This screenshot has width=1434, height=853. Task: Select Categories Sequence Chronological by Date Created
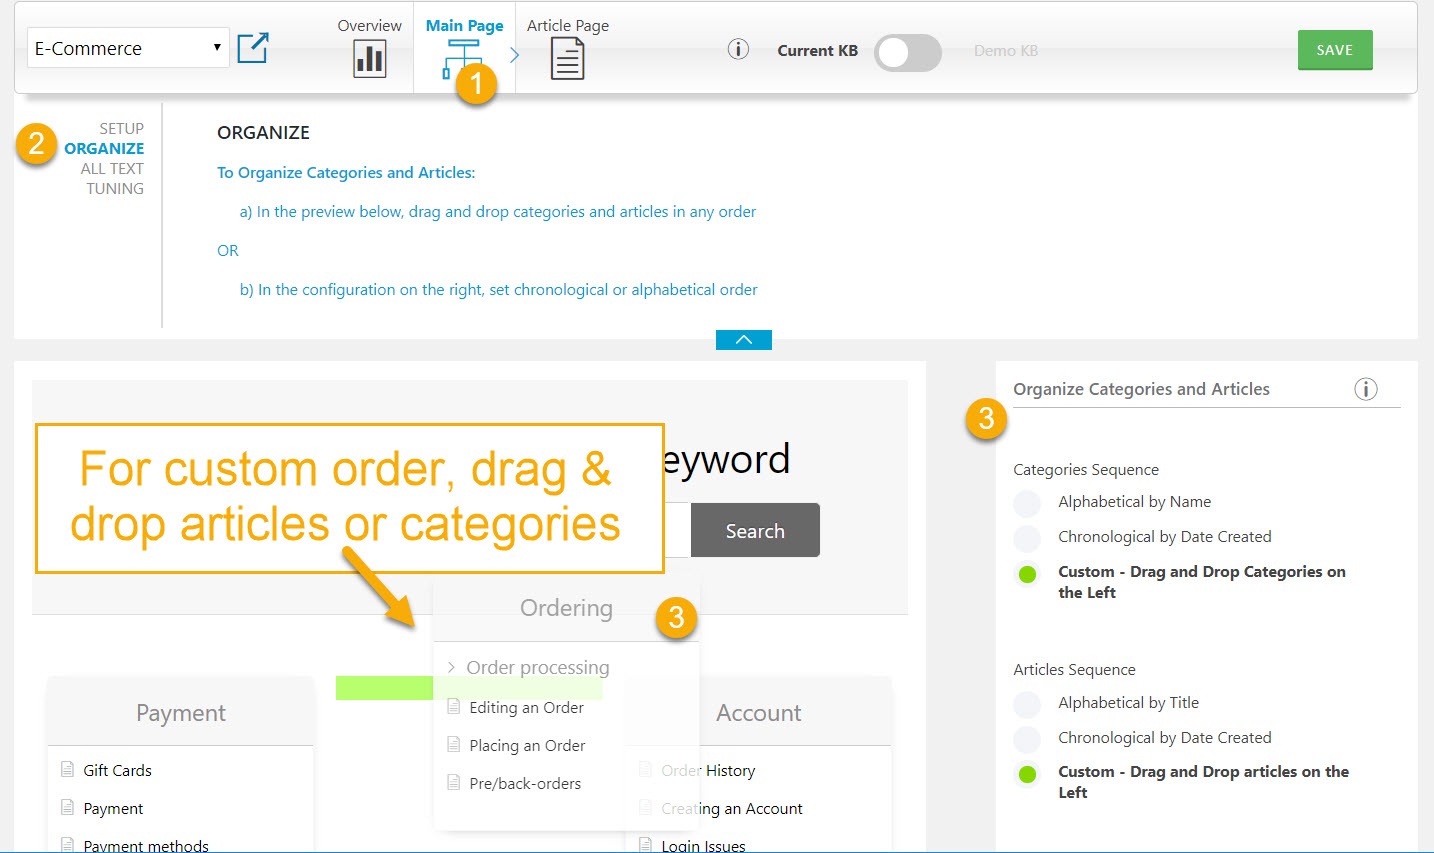coord(1027,539)
